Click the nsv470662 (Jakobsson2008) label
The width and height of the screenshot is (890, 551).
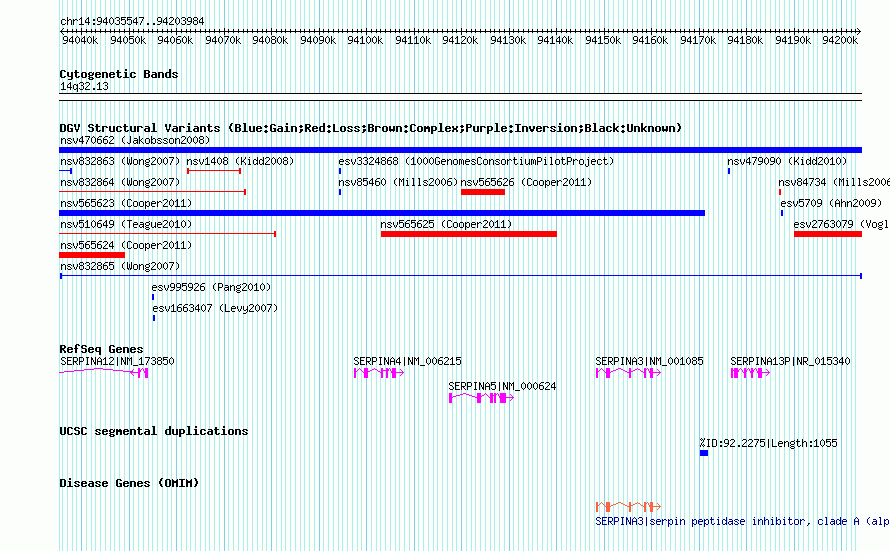(x=135, y=140)
